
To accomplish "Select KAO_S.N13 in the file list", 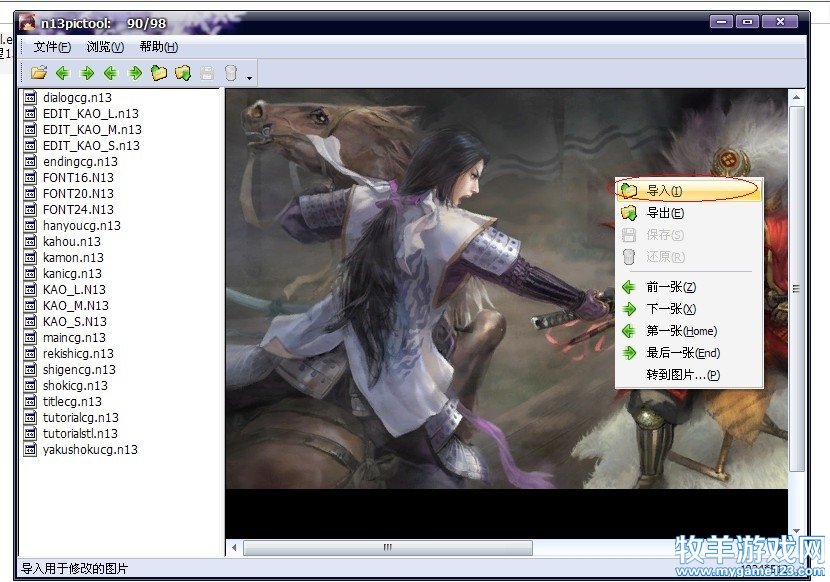I will coord(75,321).
